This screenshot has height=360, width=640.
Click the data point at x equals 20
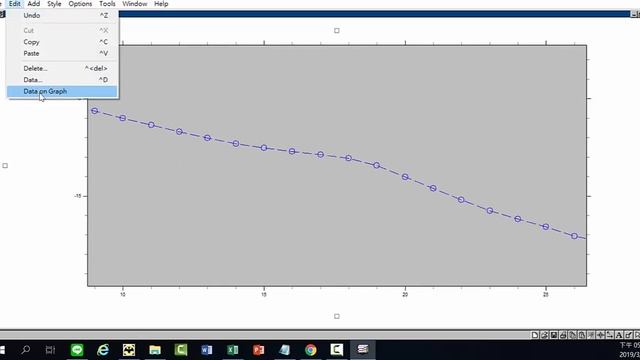click(x=405, y=177)
